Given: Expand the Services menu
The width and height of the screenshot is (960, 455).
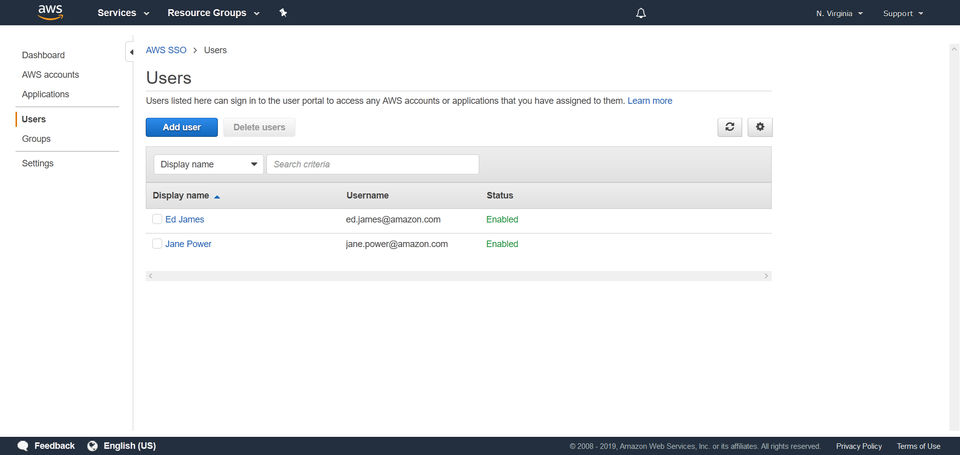Looking at the screenshot, I should click(123, 13).
